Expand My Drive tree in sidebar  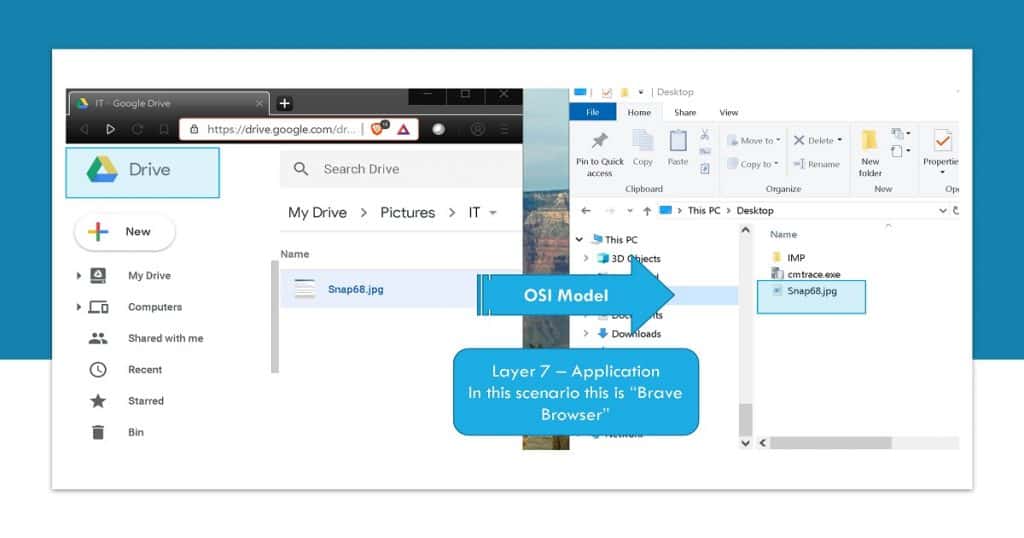78,276
